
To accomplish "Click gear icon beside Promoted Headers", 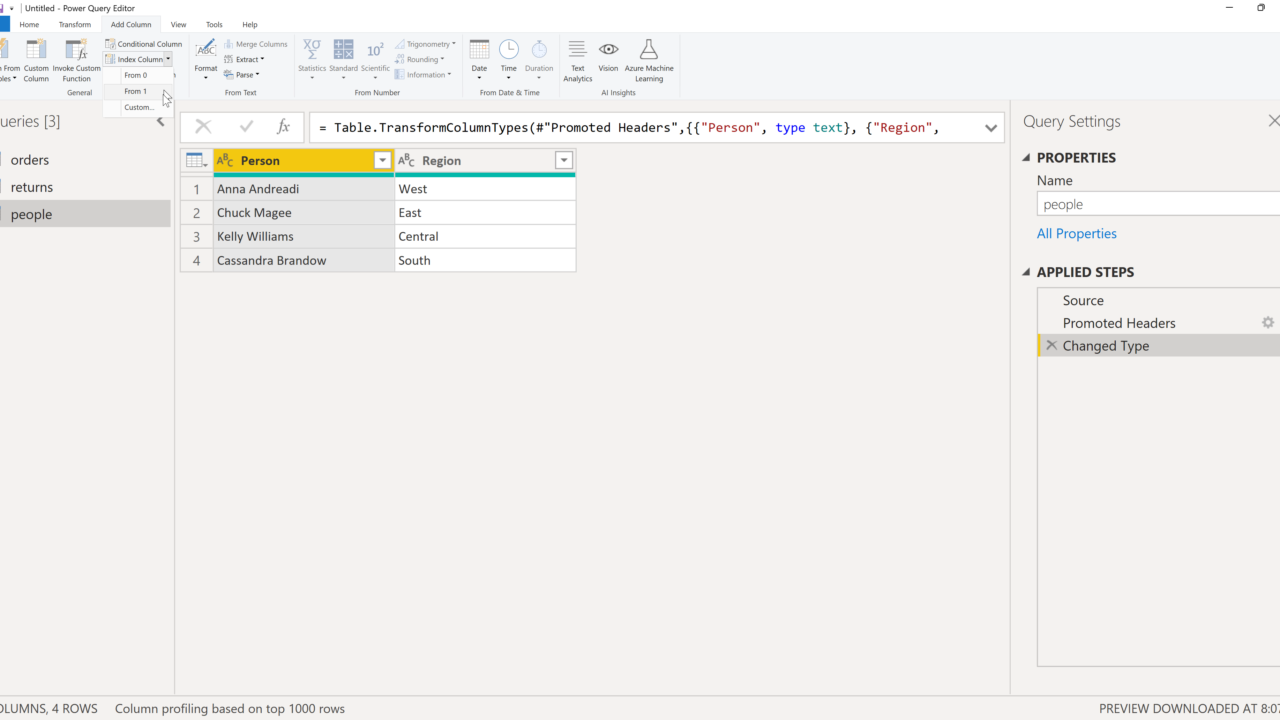I will tap(1267, 323).
